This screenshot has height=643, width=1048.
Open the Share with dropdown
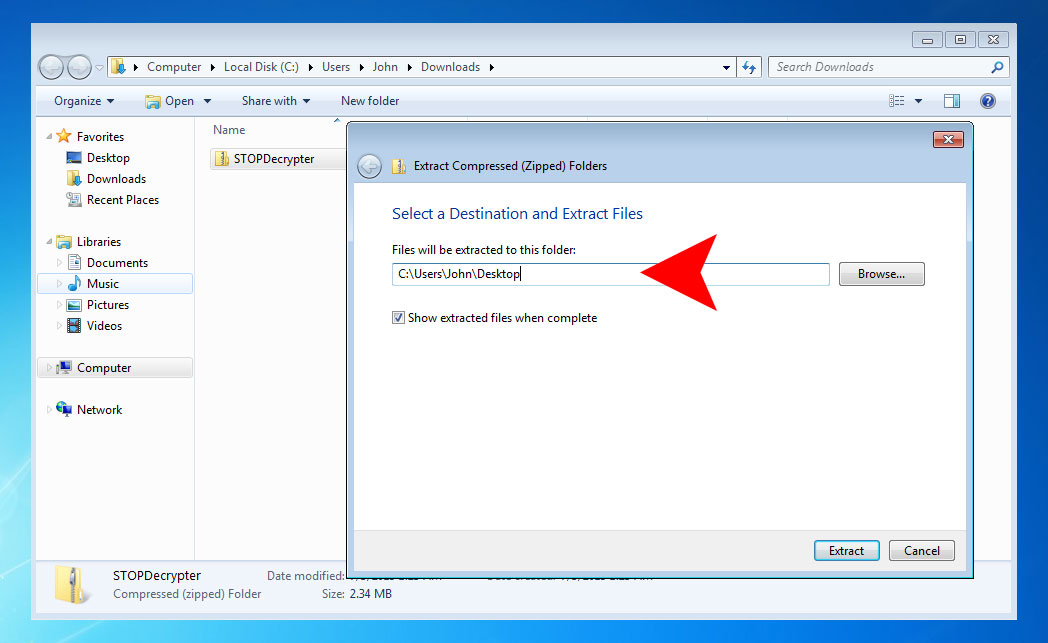(275, 101)
